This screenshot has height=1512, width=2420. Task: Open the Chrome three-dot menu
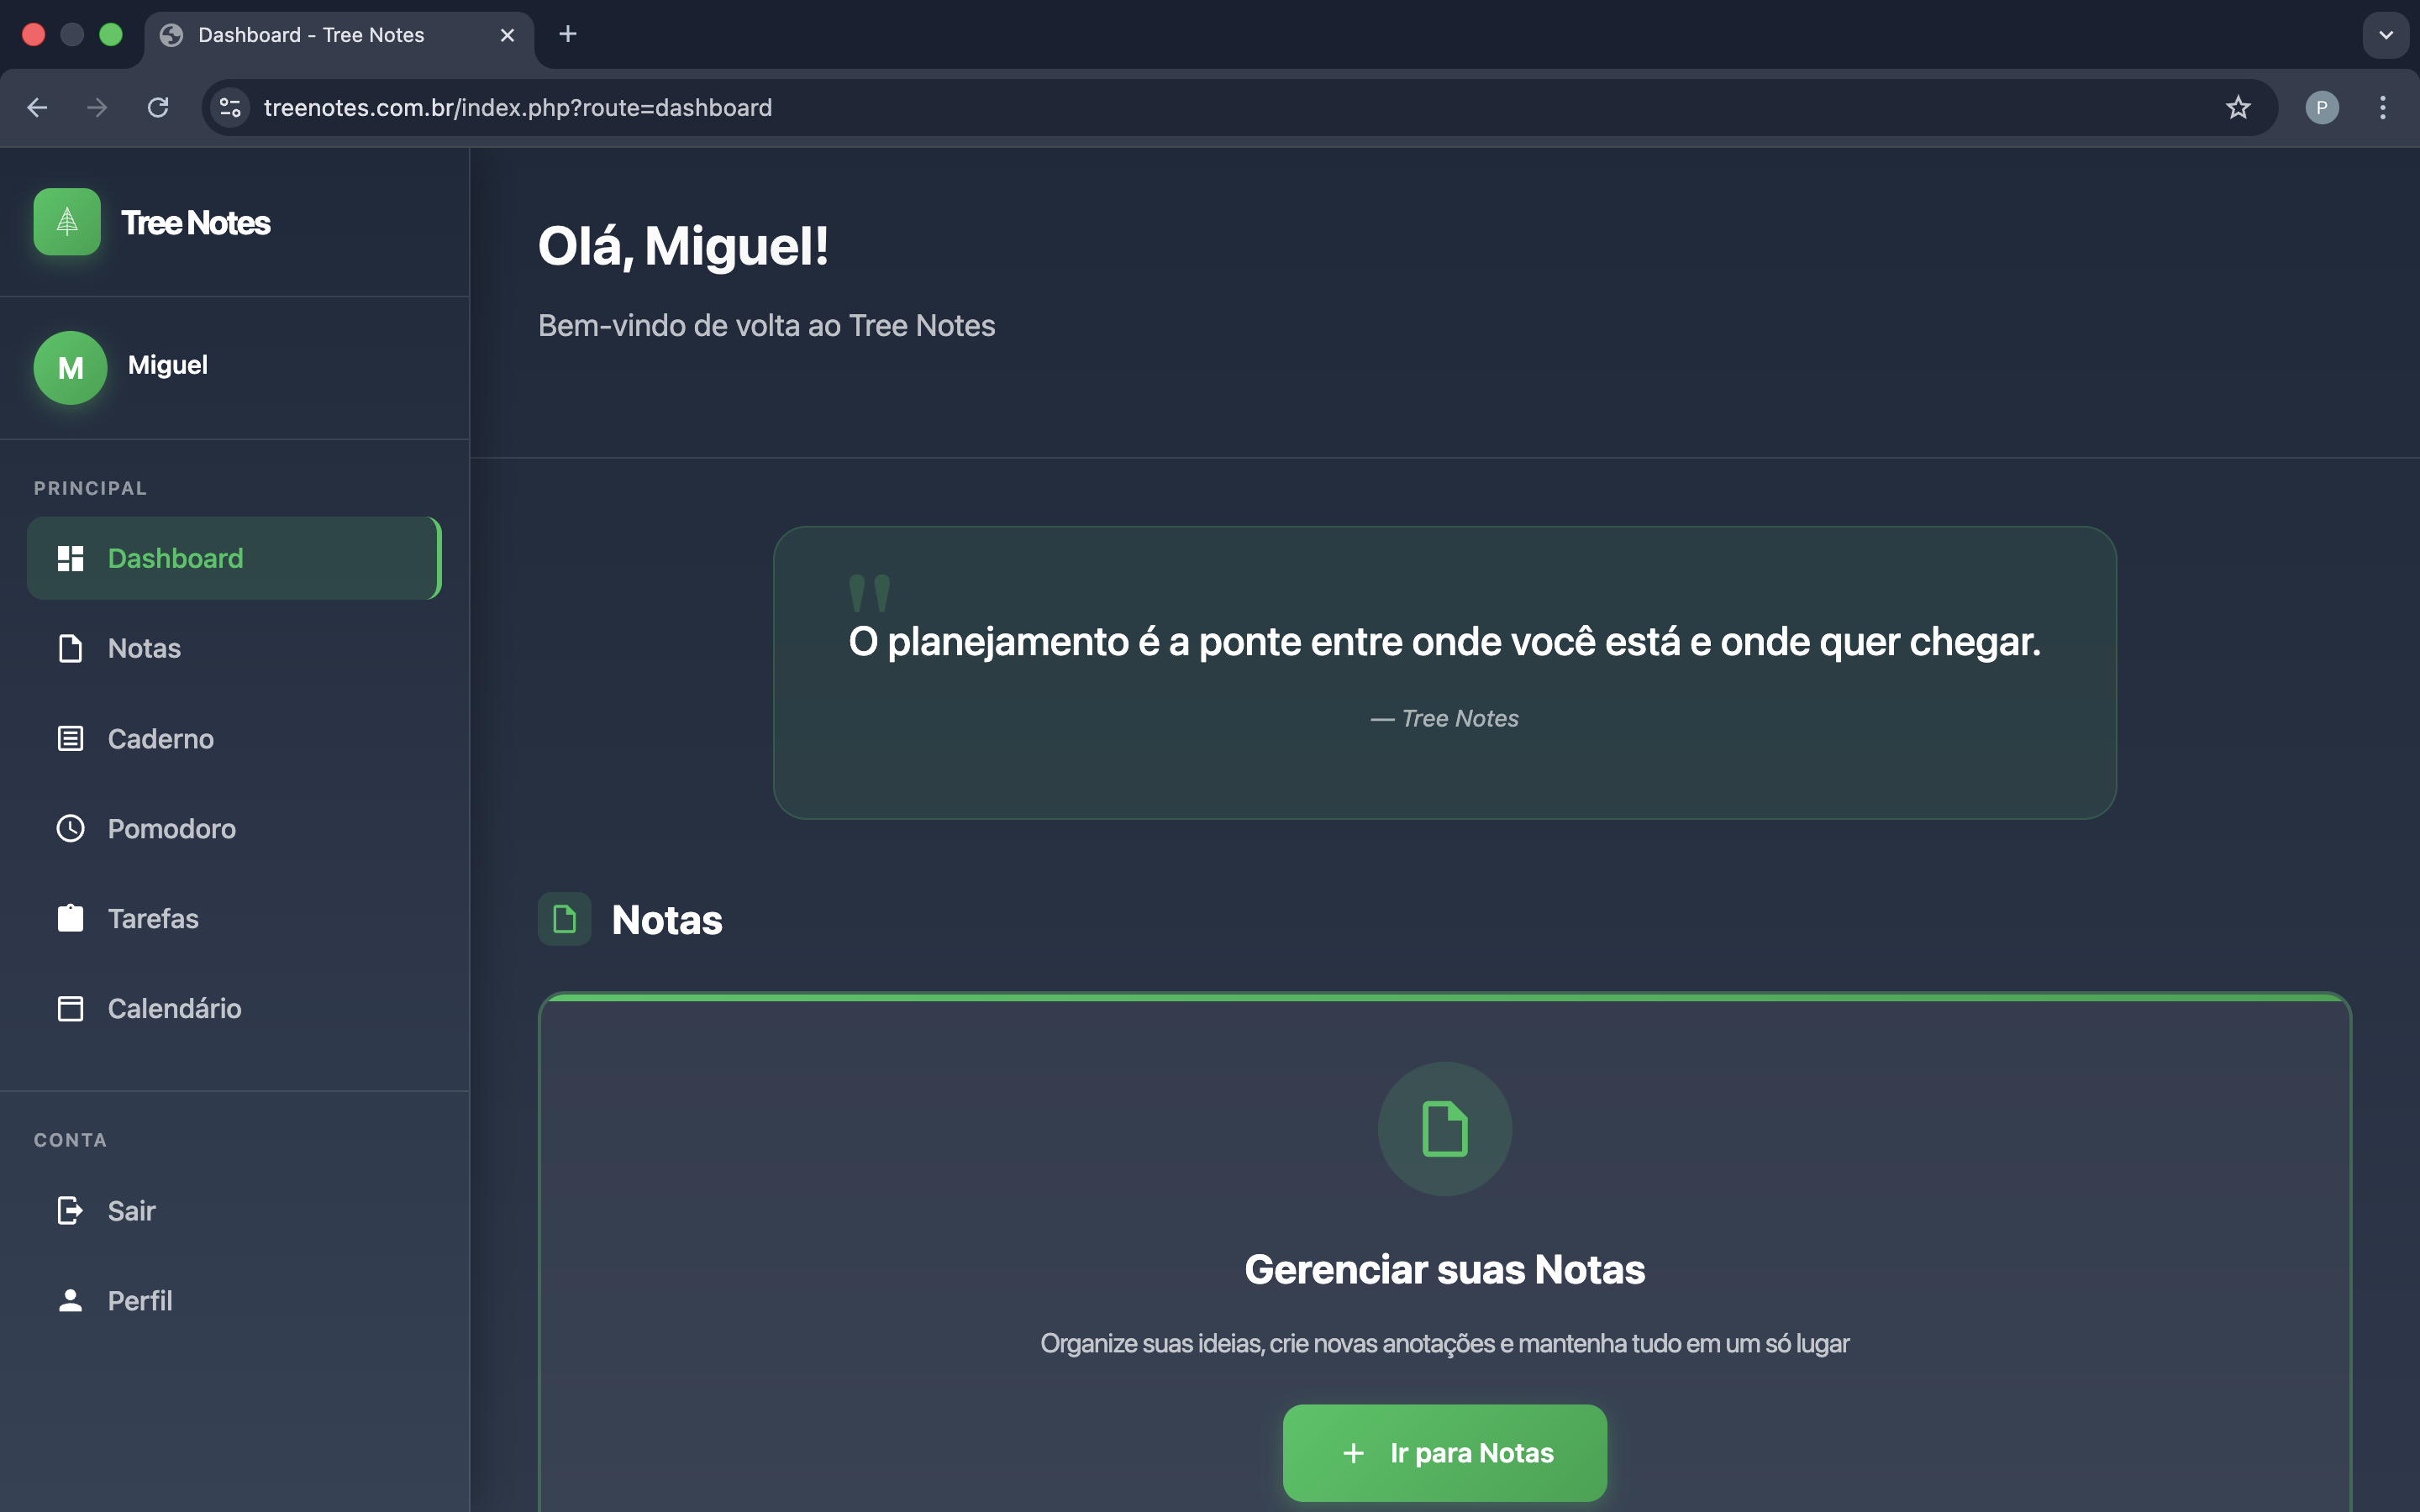(2382, 107)
